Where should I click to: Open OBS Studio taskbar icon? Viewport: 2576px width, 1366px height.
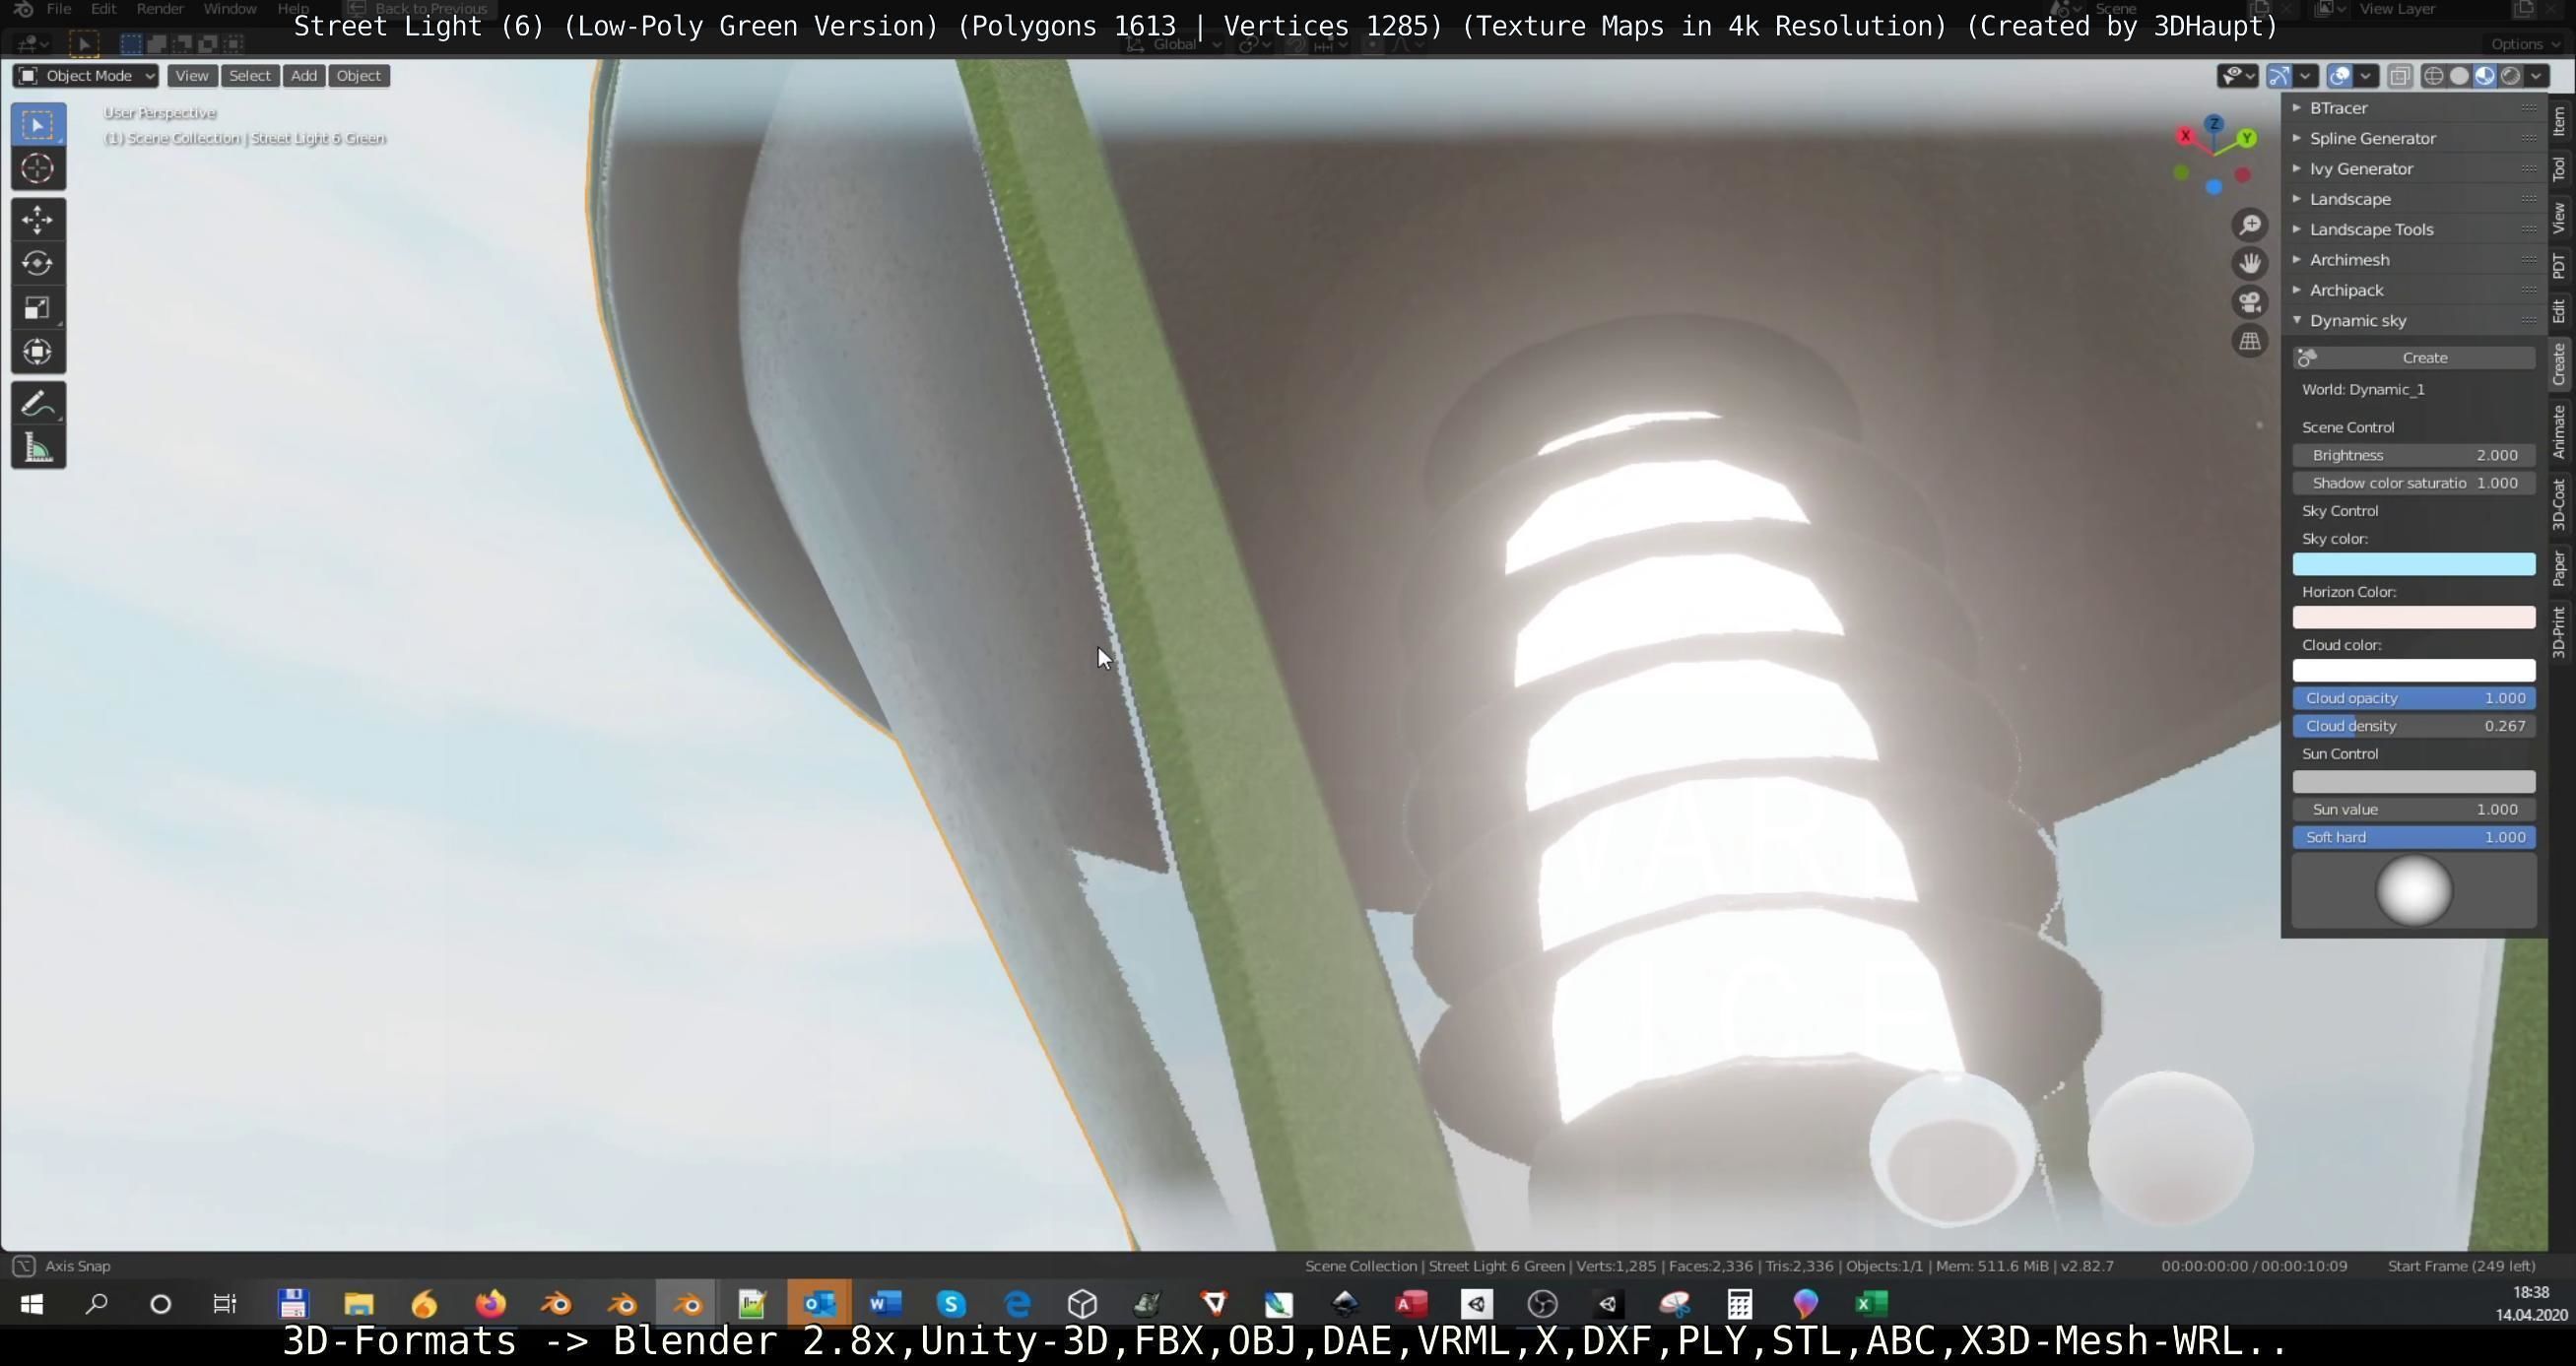pos(1543,1303)
